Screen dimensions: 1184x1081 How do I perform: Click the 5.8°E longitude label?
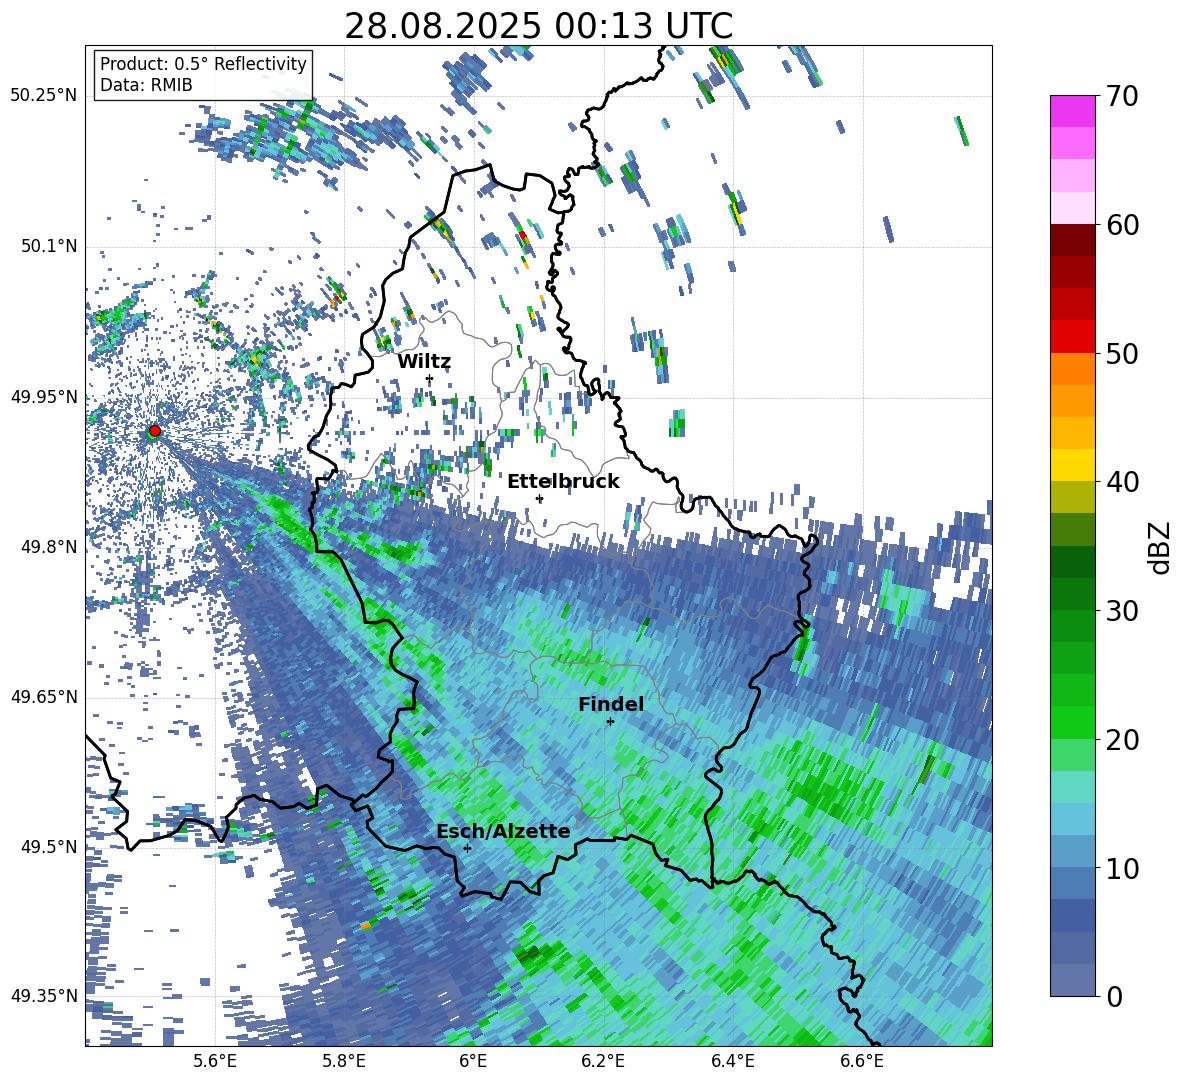tap(344, 1061)
